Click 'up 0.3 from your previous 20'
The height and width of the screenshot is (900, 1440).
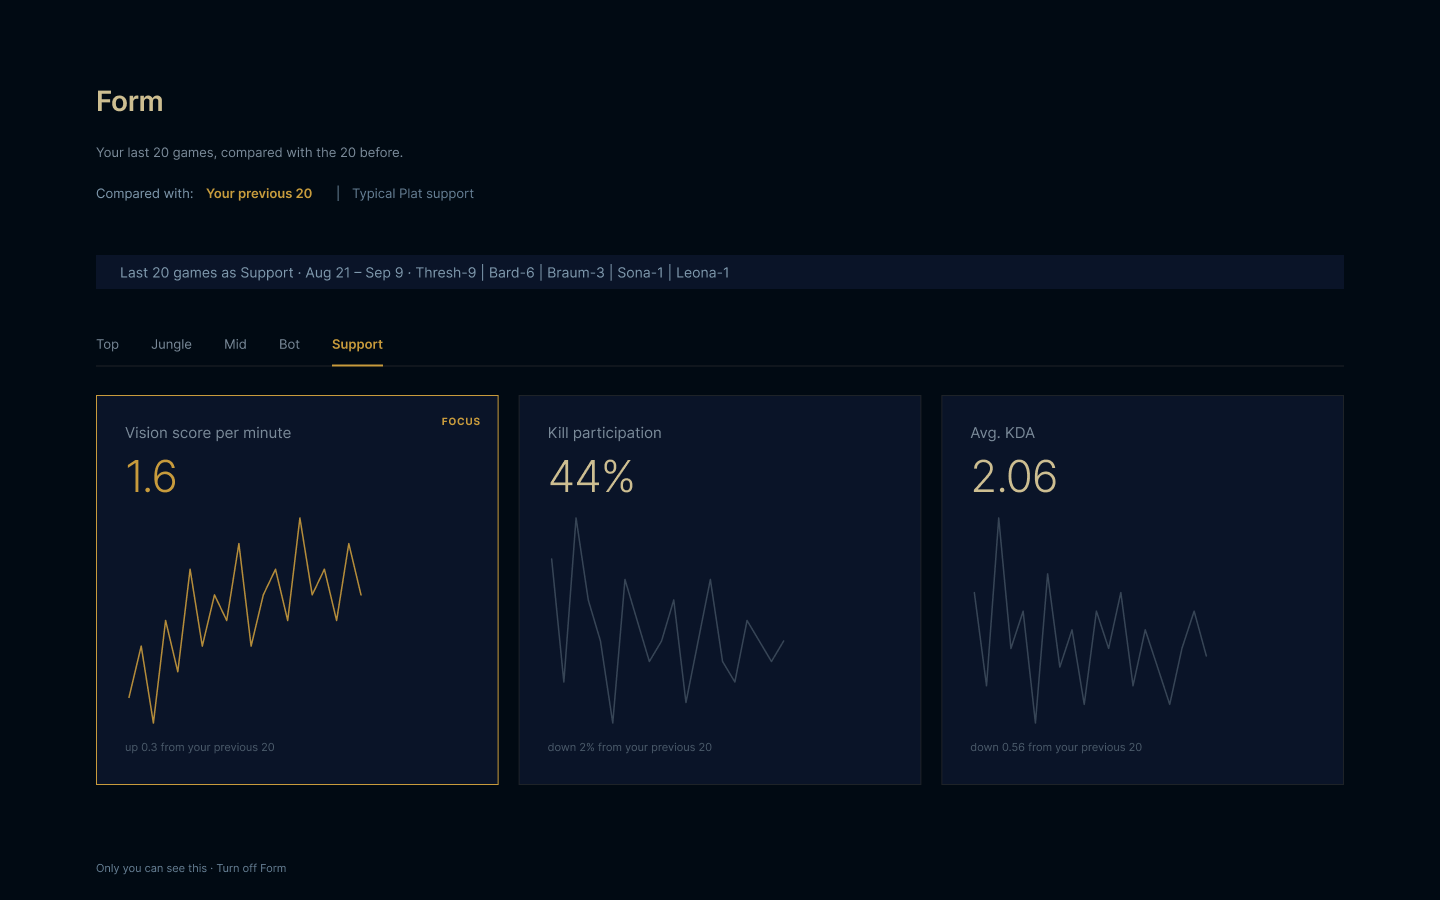point(200,747)
